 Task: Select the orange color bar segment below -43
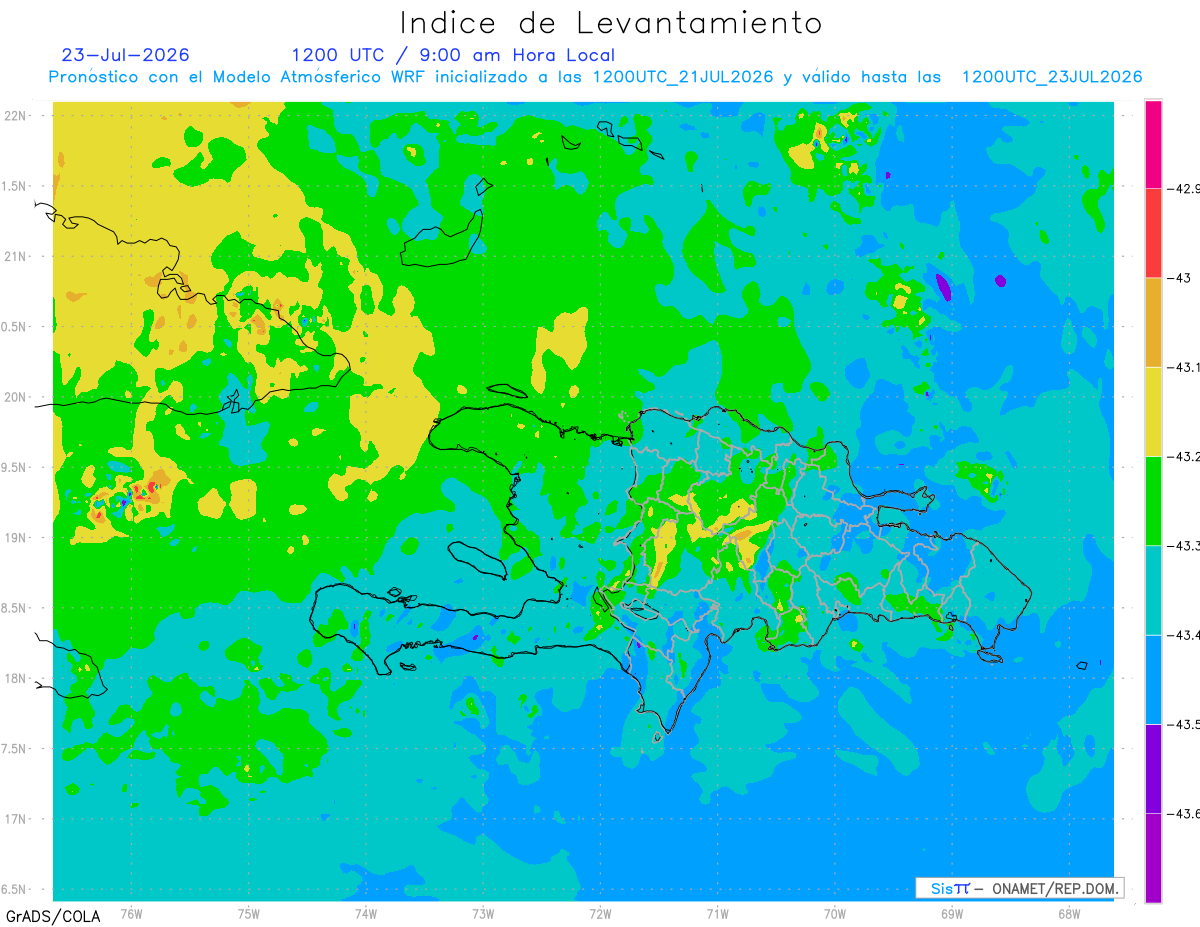1153,322
